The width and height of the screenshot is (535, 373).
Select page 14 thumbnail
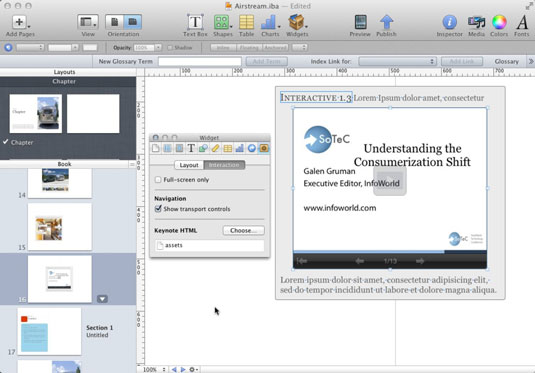pos(60,183)
